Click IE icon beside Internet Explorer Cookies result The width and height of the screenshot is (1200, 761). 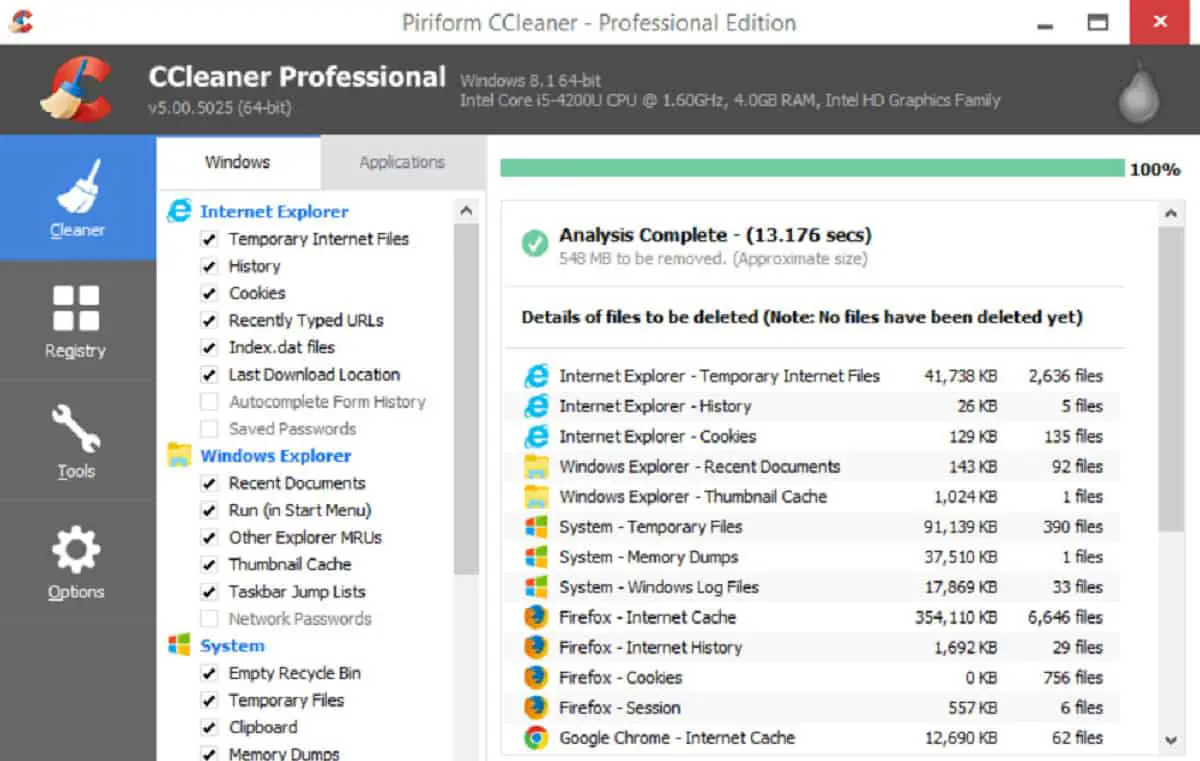click(537, 436)
